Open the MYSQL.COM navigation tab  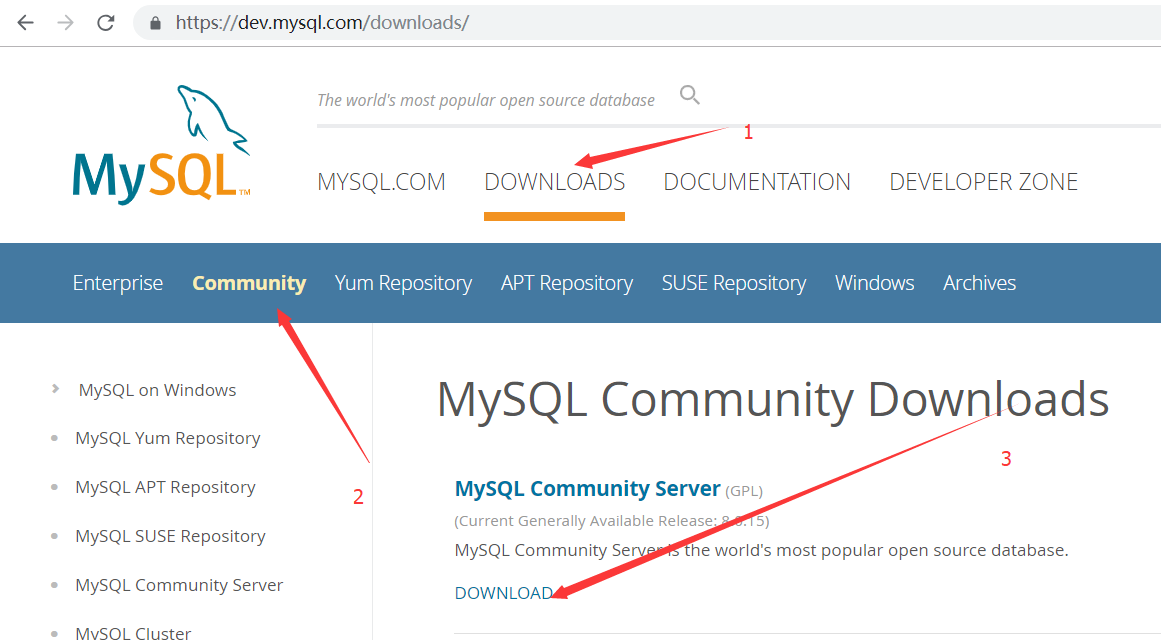tap(381, 182)
